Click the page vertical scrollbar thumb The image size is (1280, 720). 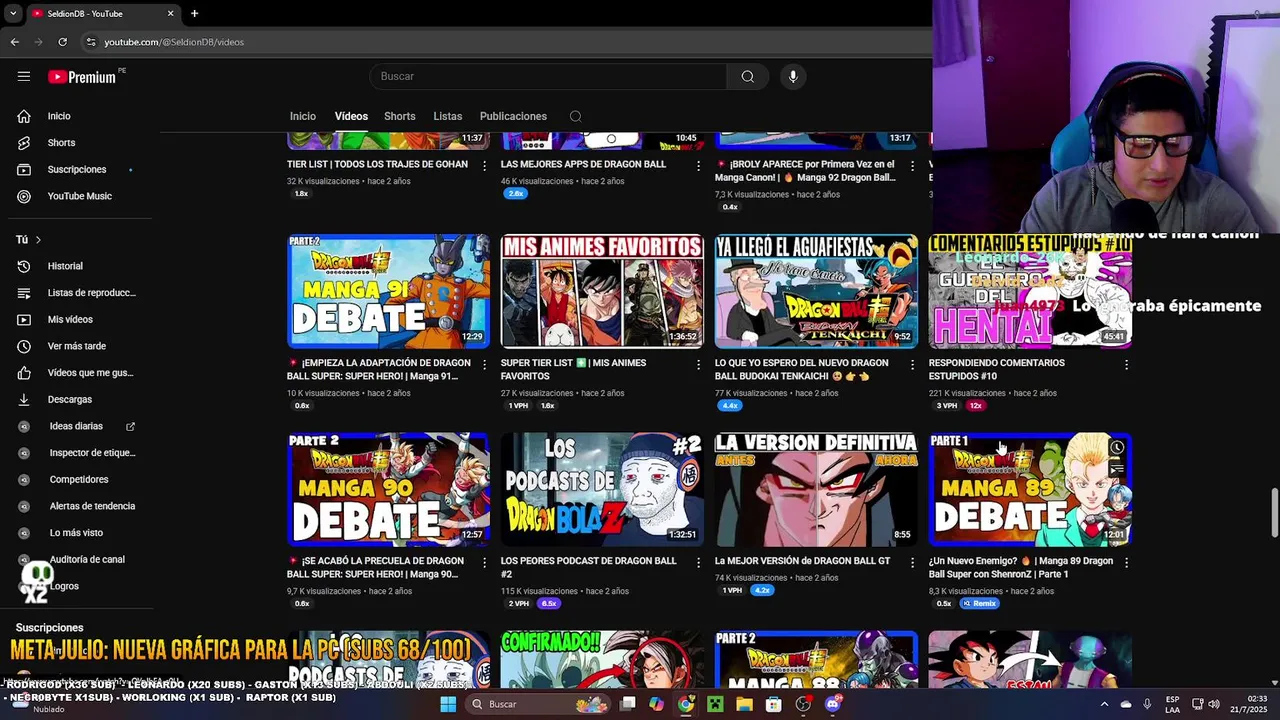(x=1273, y=512)
